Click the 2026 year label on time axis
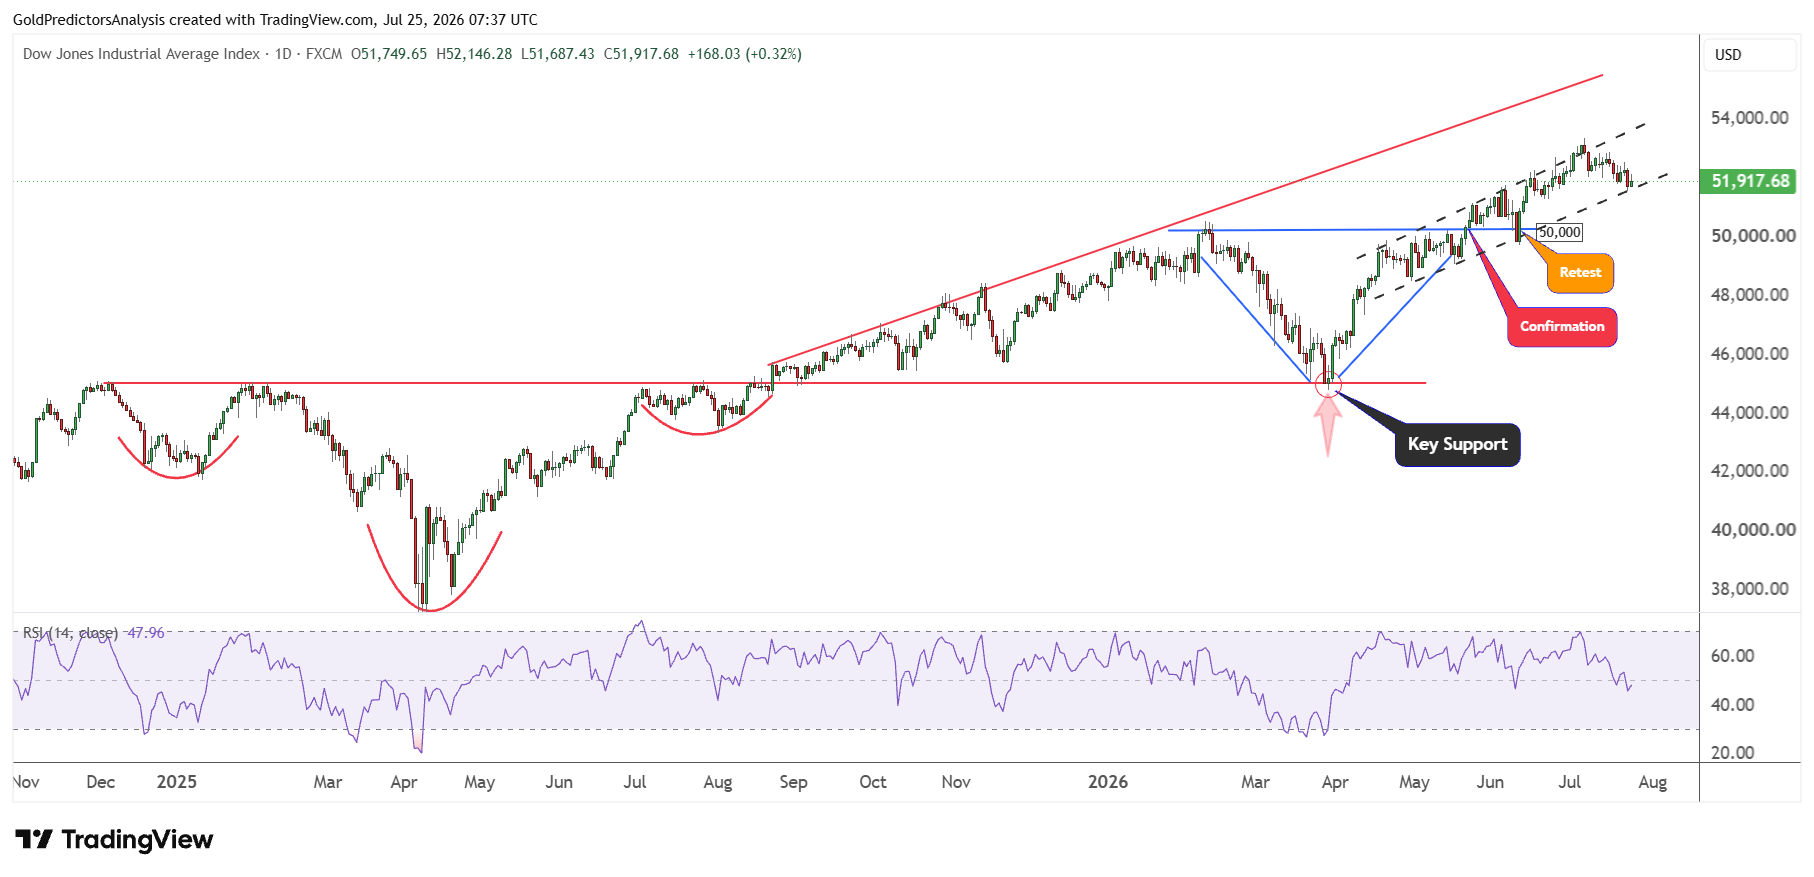The image size is (1814, 877). (x=1108, y=782)
